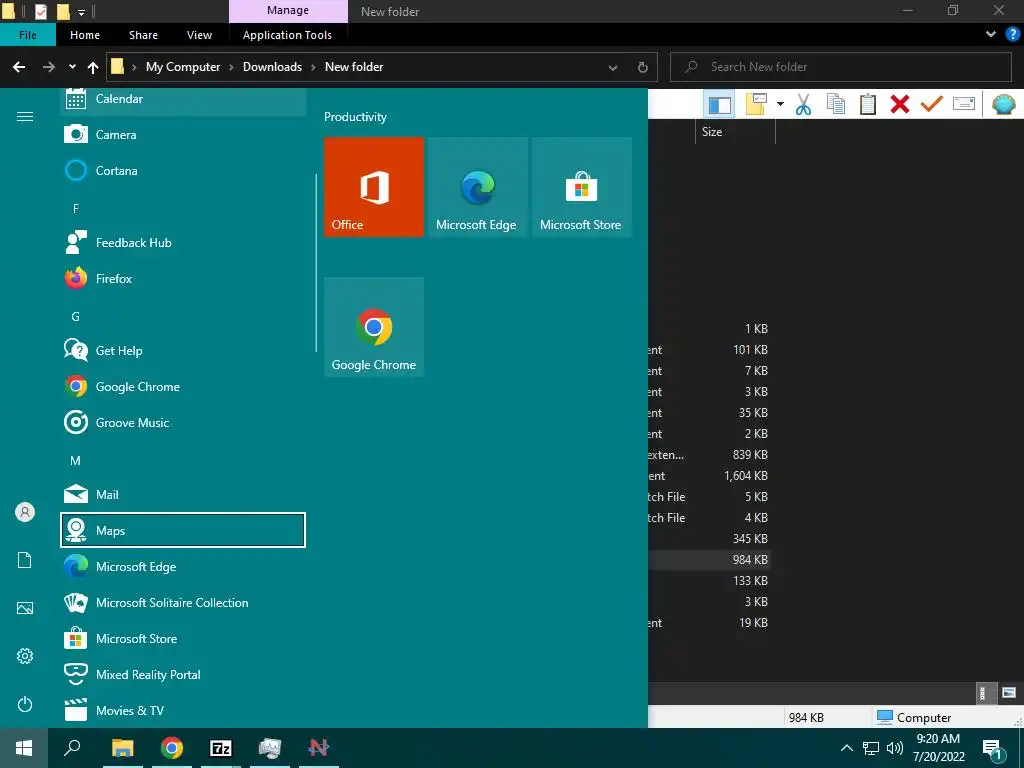Open dropdown arrow beside folder options icon
Image resolution: width=1024 pixels, height=768 pixels.
(780, 104)
